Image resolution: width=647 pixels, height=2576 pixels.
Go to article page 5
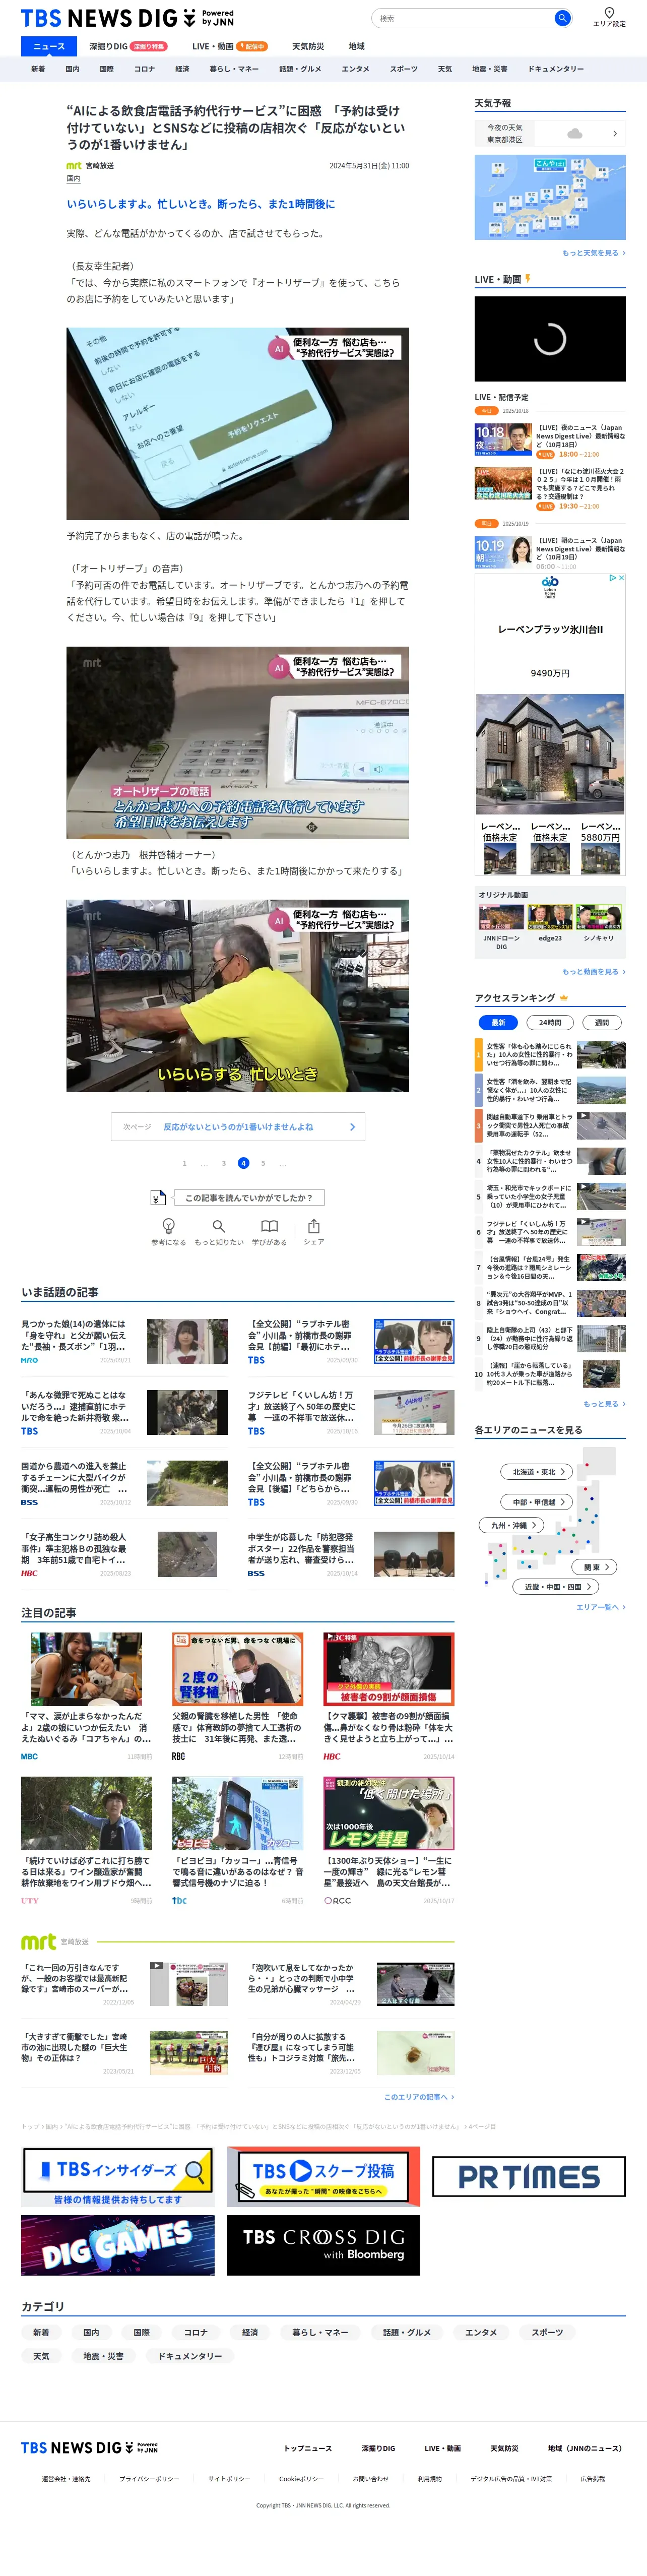(x=263, y=1163)
